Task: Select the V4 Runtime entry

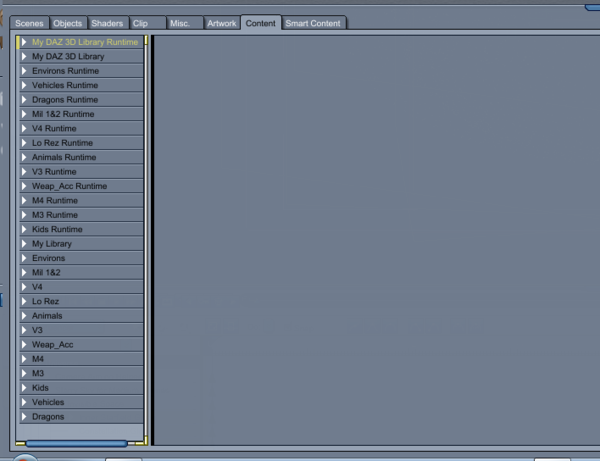Action: (82, 128)
